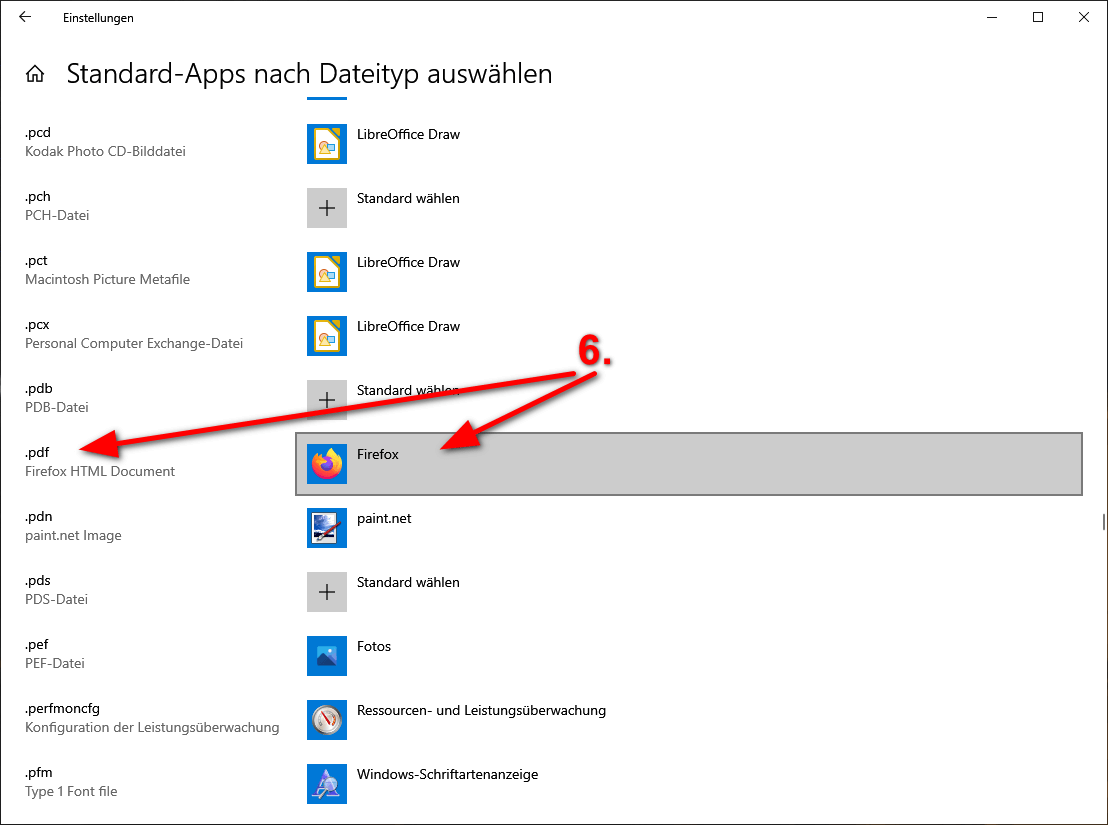
Task: Click the '.pfm' extension text
Action: (x=39, y=772)
